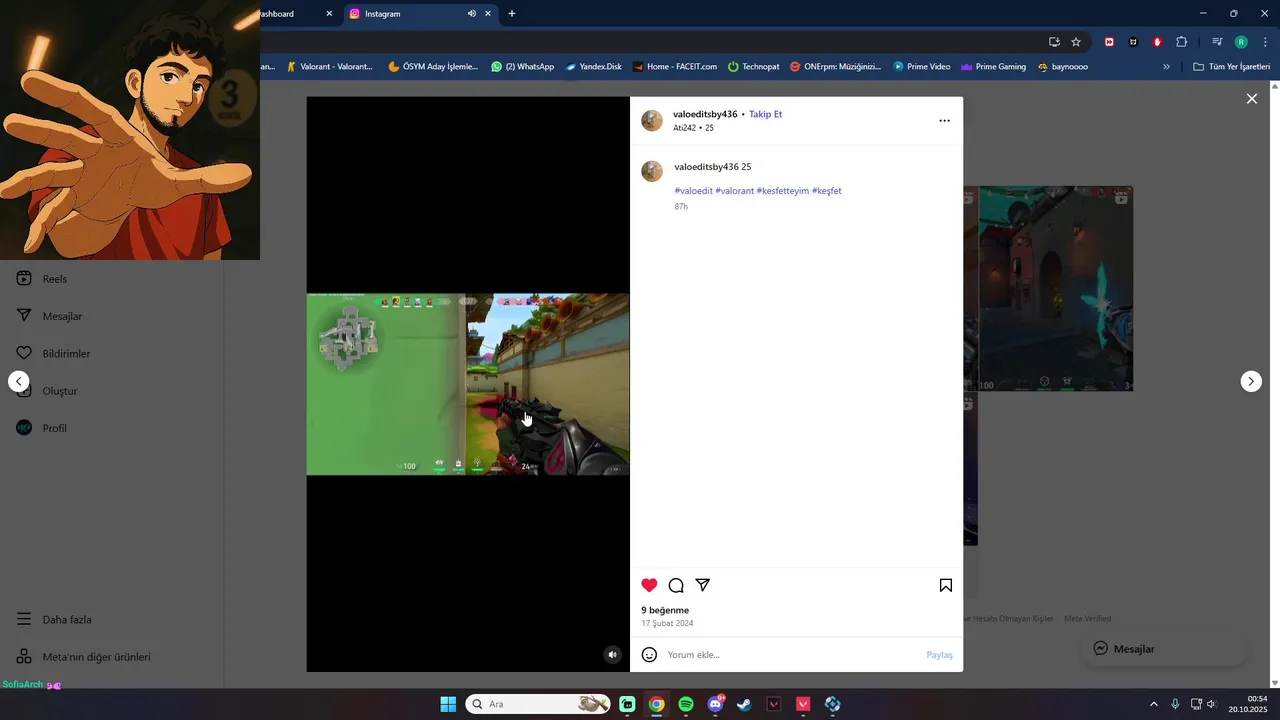Unlike the post with the red heart
Image resolution: width=1280 pixels, height=720 pixels.
pyautogui.click(x=649, y=585)
